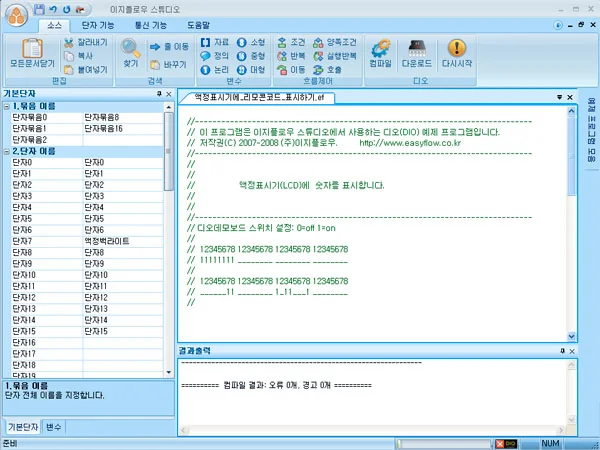Open the 찾기 magnifier tool
600x450 pixels.
point(131,49)
